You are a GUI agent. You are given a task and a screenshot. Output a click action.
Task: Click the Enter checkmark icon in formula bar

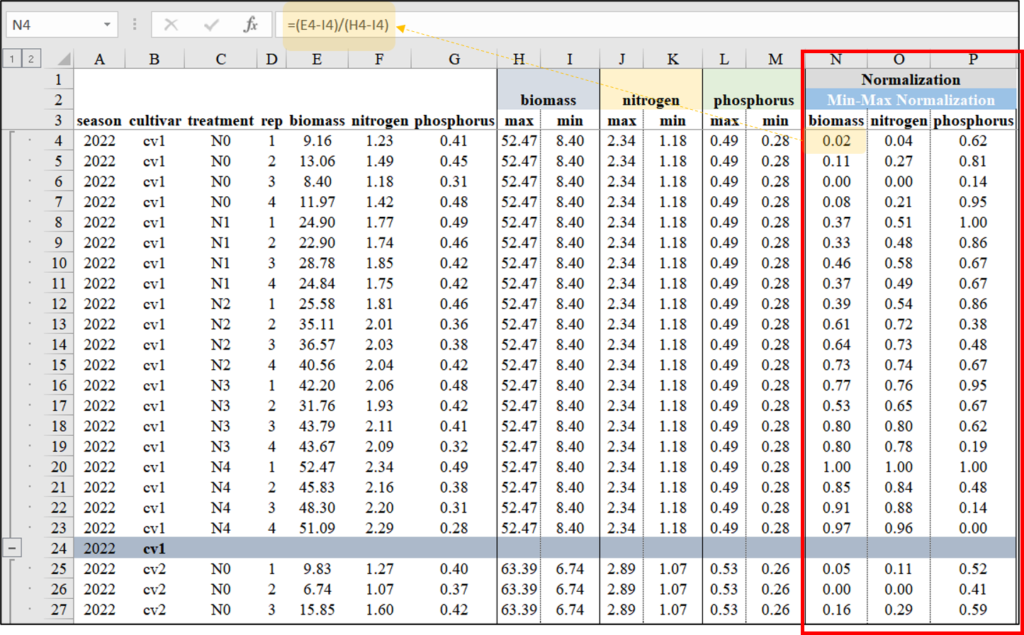[x=211, y=25]
